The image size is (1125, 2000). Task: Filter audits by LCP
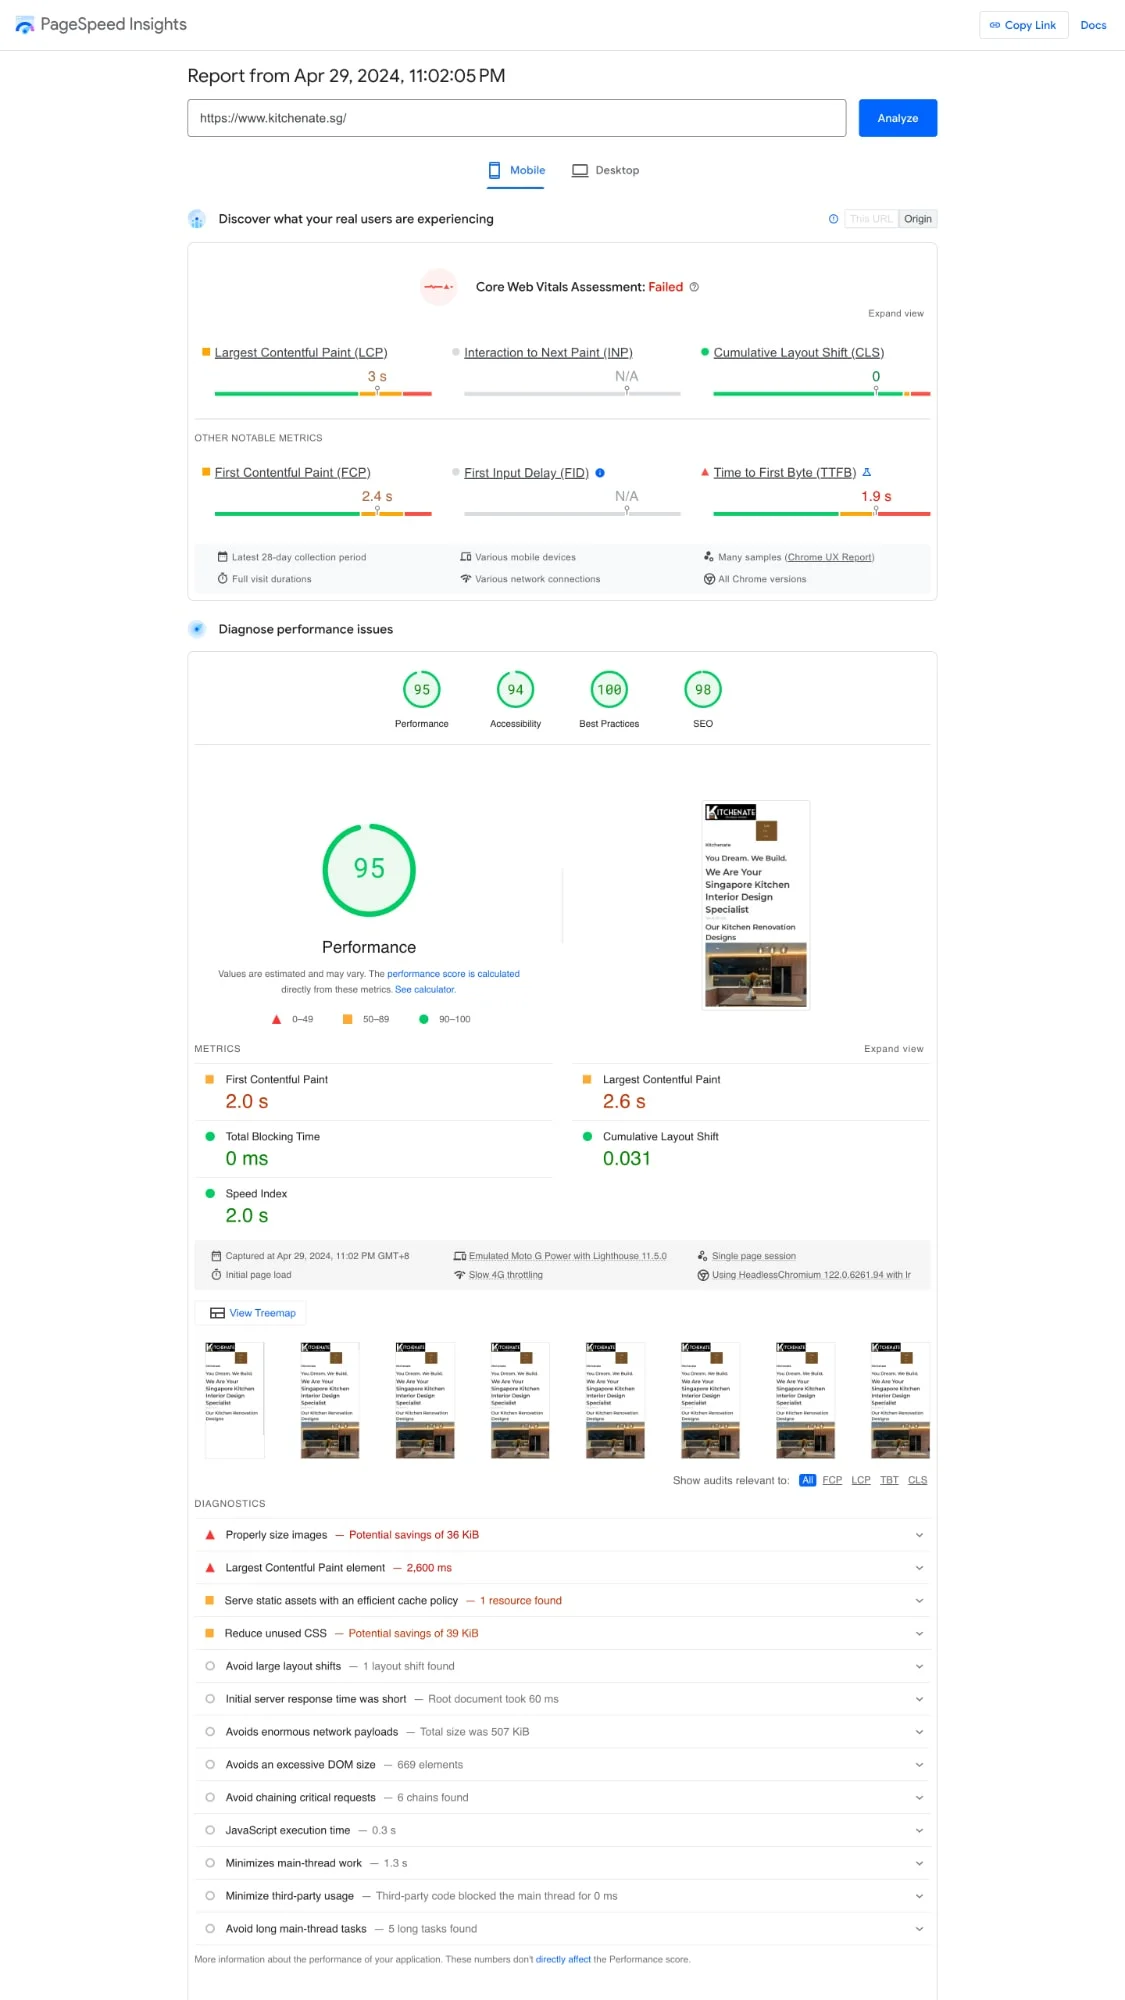pos(860,1480)
